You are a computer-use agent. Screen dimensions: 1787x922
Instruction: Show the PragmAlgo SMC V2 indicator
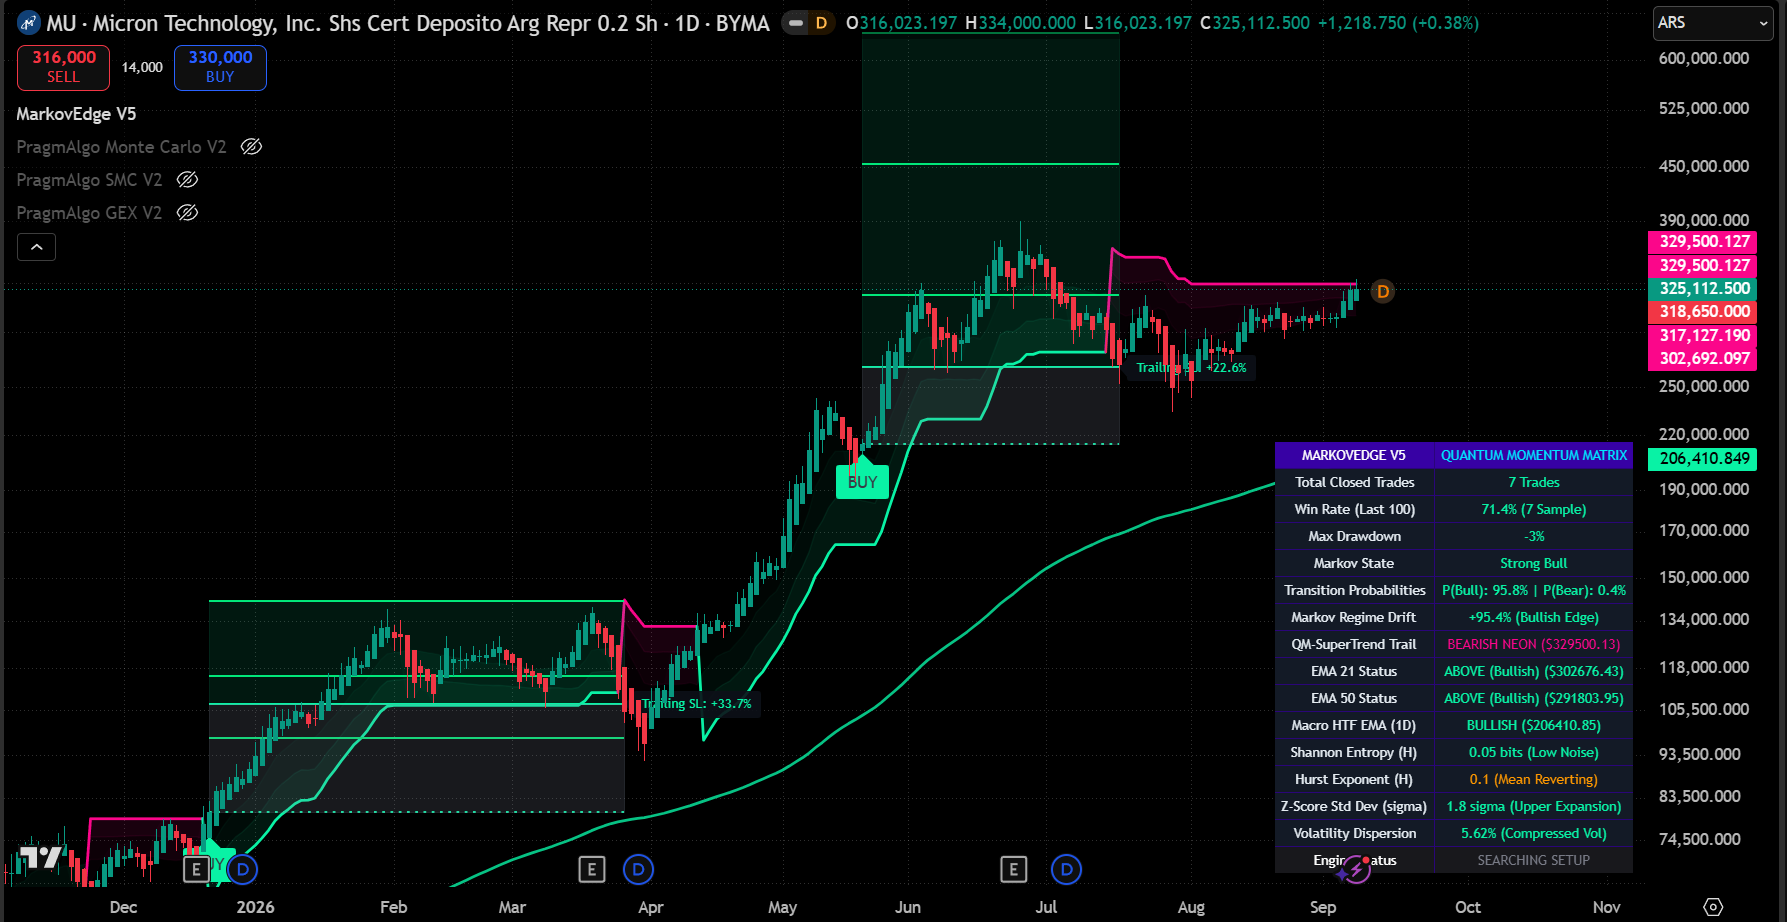point(187,180)
